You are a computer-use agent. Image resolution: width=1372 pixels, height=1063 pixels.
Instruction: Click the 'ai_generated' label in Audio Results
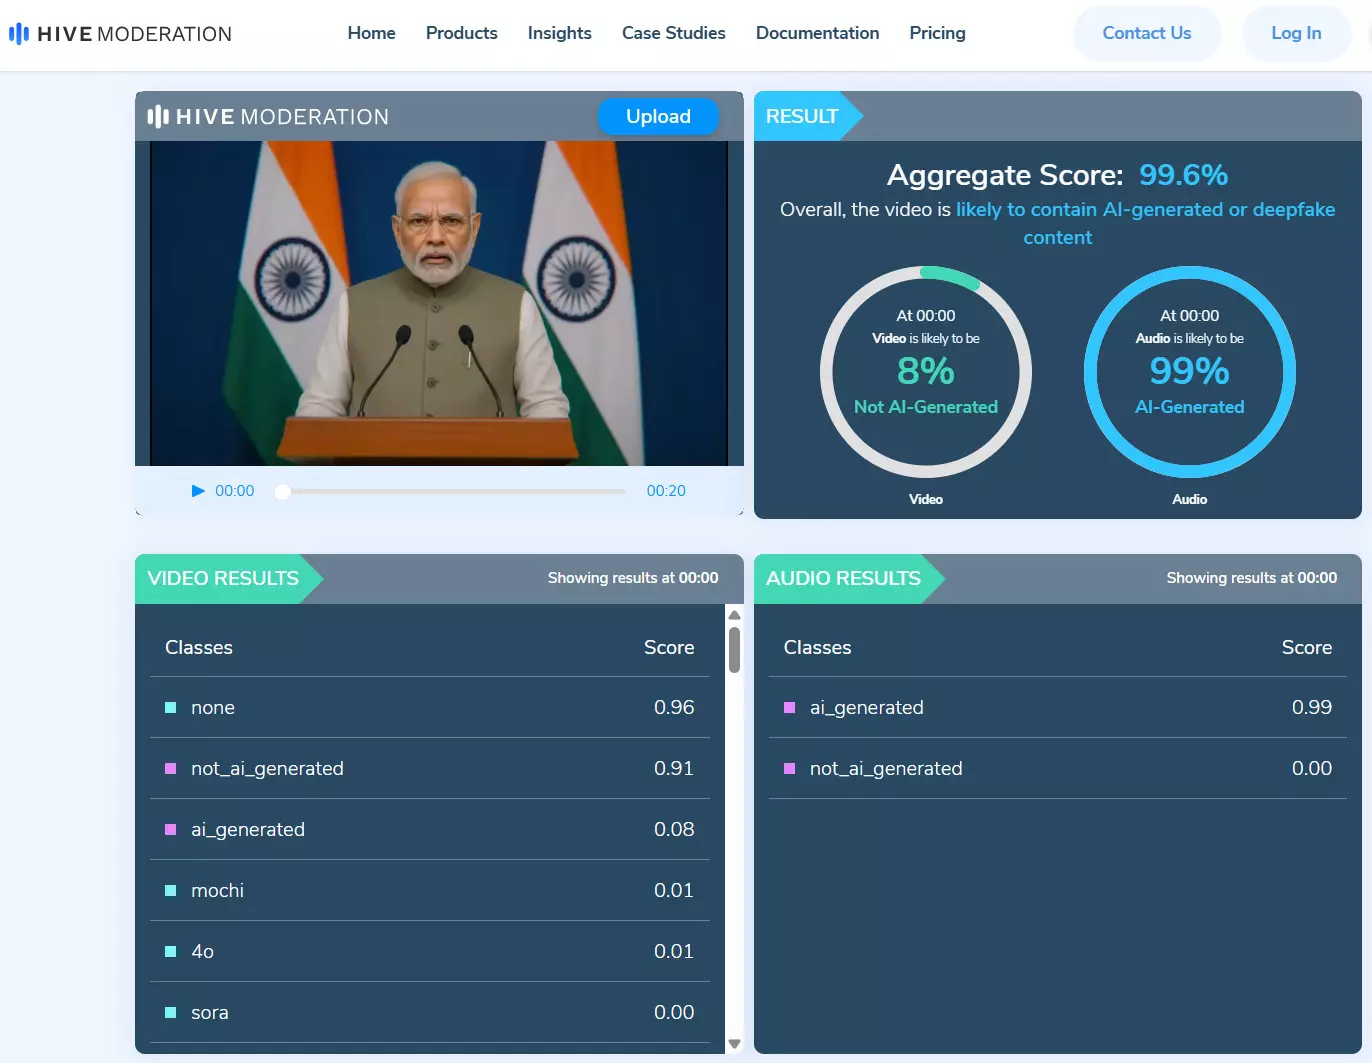tap(867, 708)
